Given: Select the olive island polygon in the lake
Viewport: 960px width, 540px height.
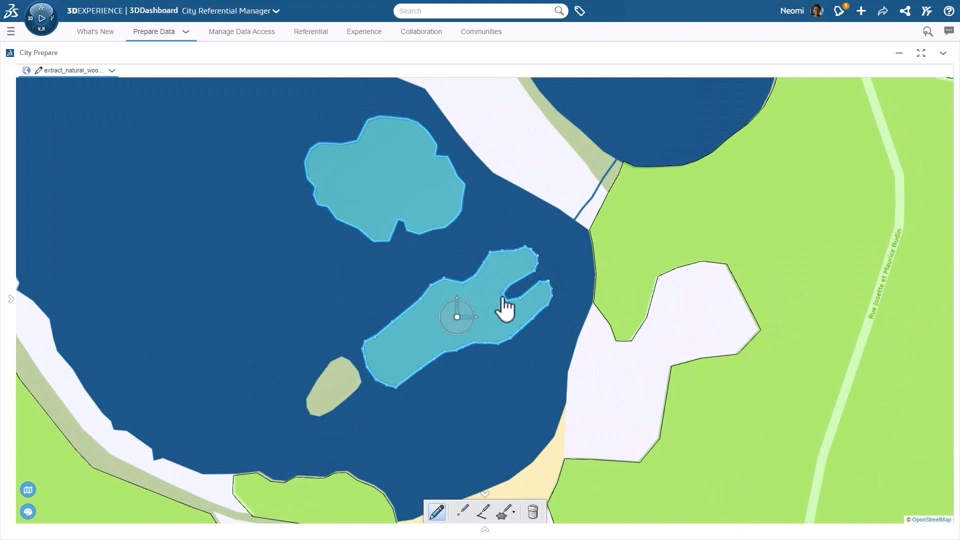Looking at the screenshot, I should point(333,387).
